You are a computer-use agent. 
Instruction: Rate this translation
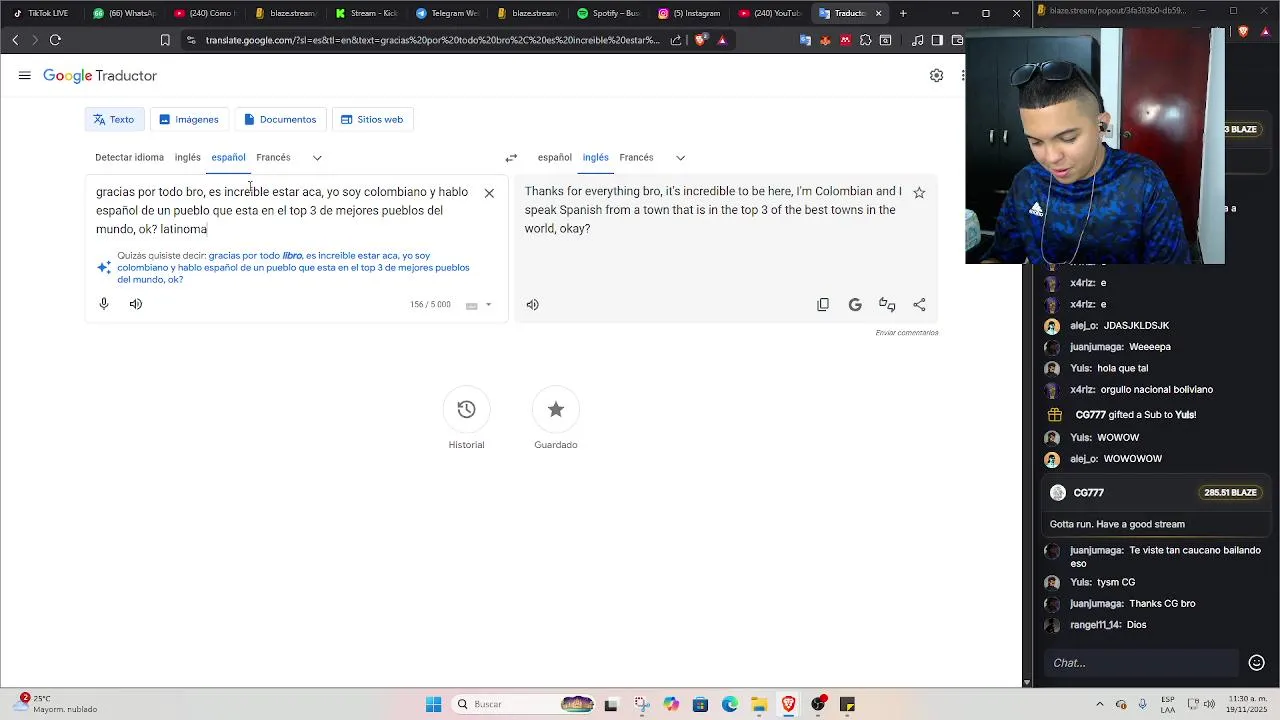coord(887,305)
